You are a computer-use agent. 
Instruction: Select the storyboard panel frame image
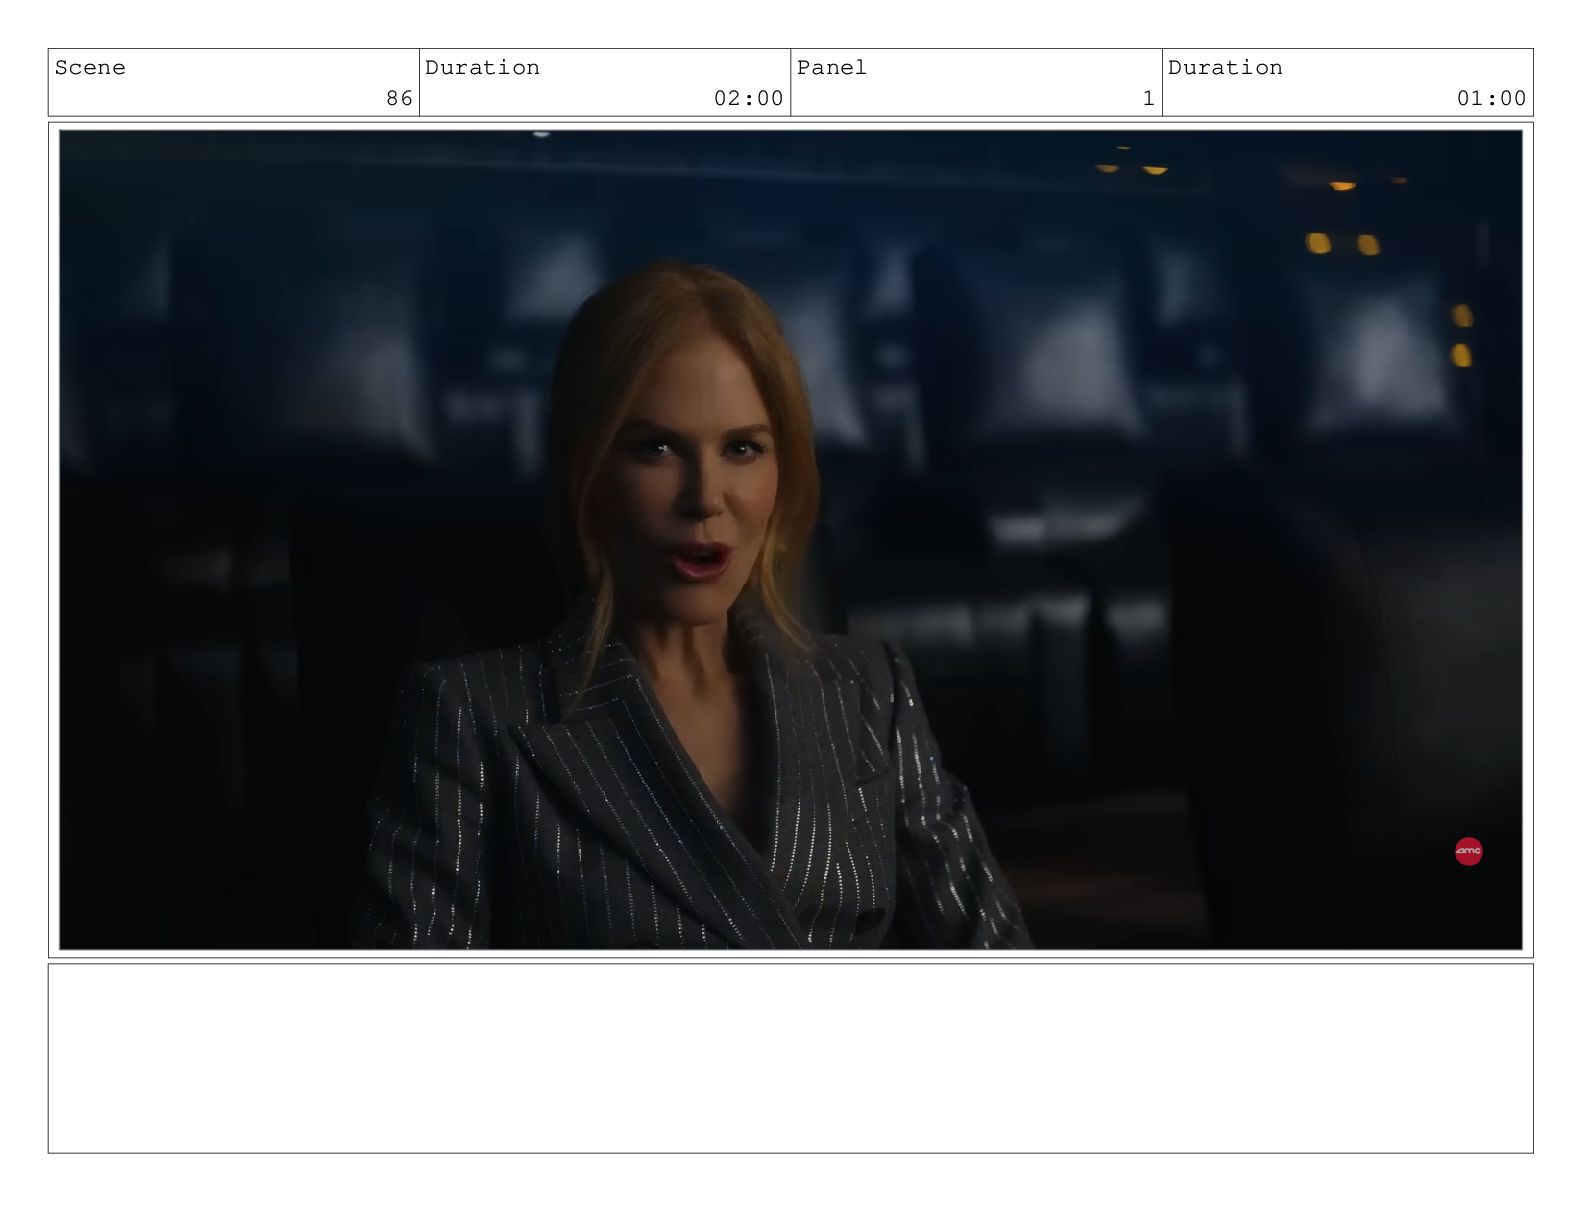pos(790,540)
